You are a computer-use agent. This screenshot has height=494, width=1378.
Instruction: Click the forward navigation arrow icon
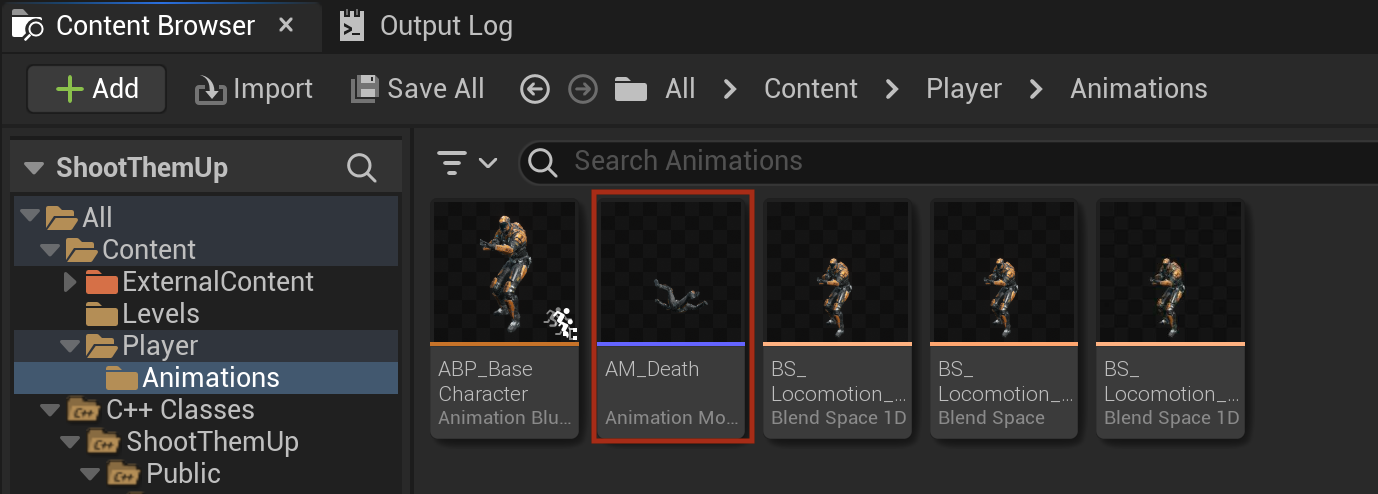tap(582, 89)
